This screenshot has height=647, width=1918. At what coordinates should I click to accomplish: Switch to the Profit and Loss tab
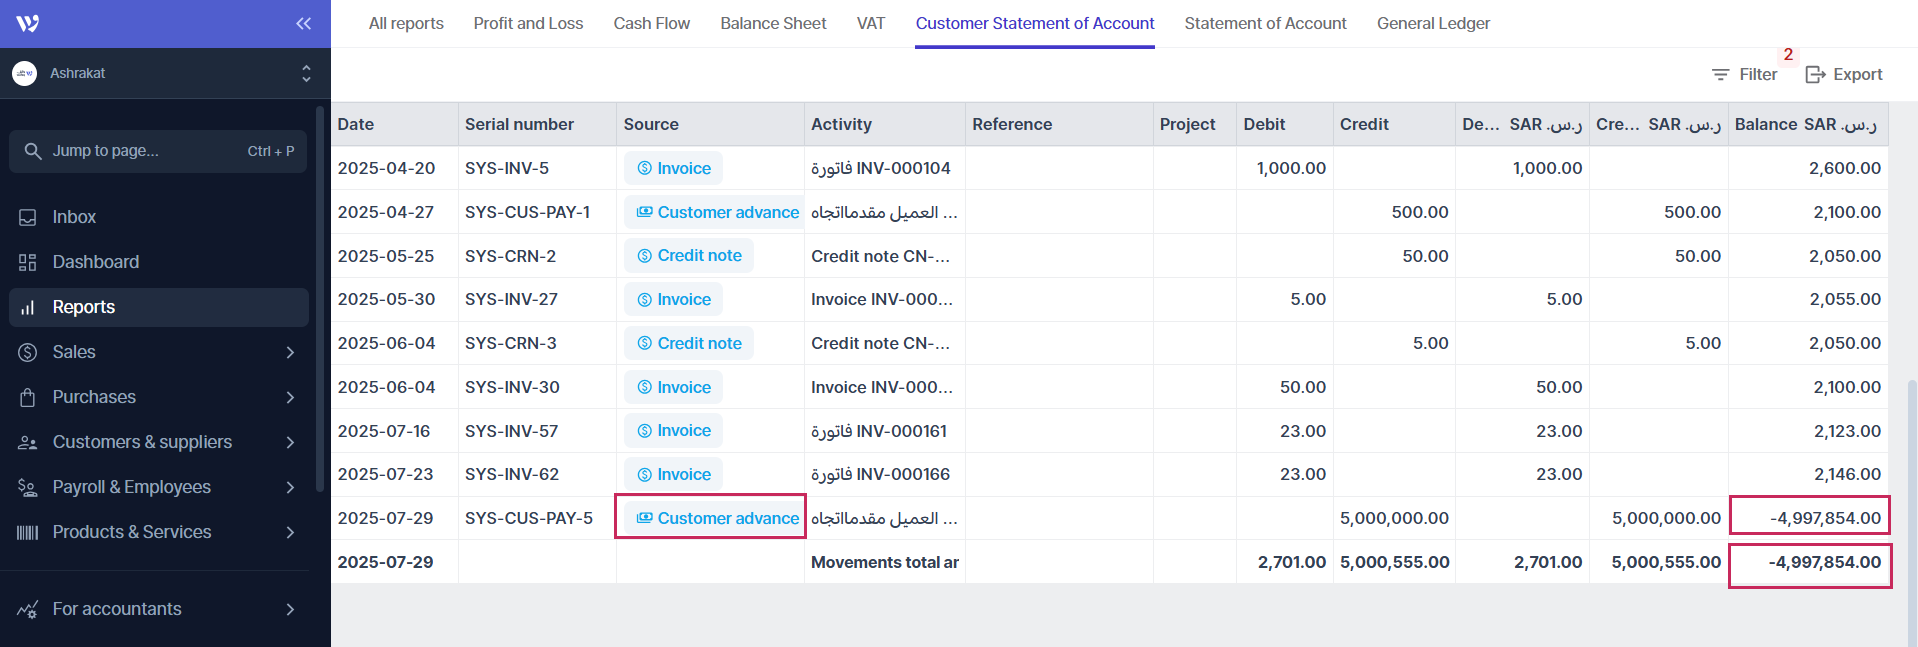click(x=528, y=24)
